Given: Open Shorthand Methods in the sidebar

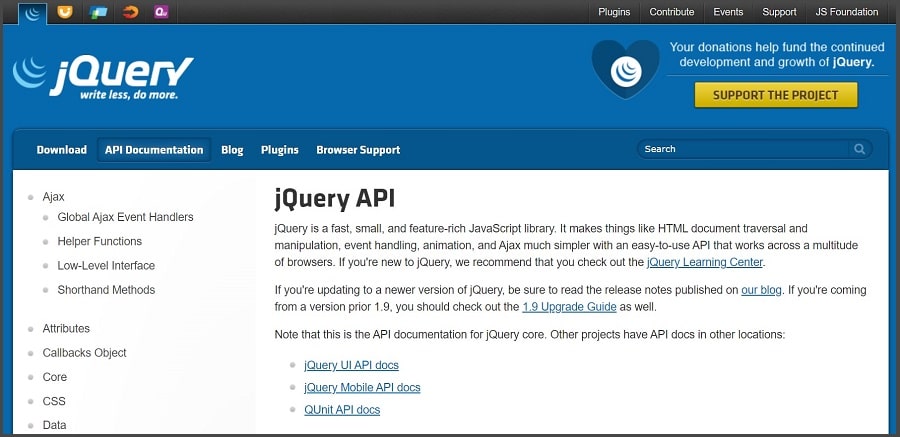Looking at the screenshot, I should (106, 289).
